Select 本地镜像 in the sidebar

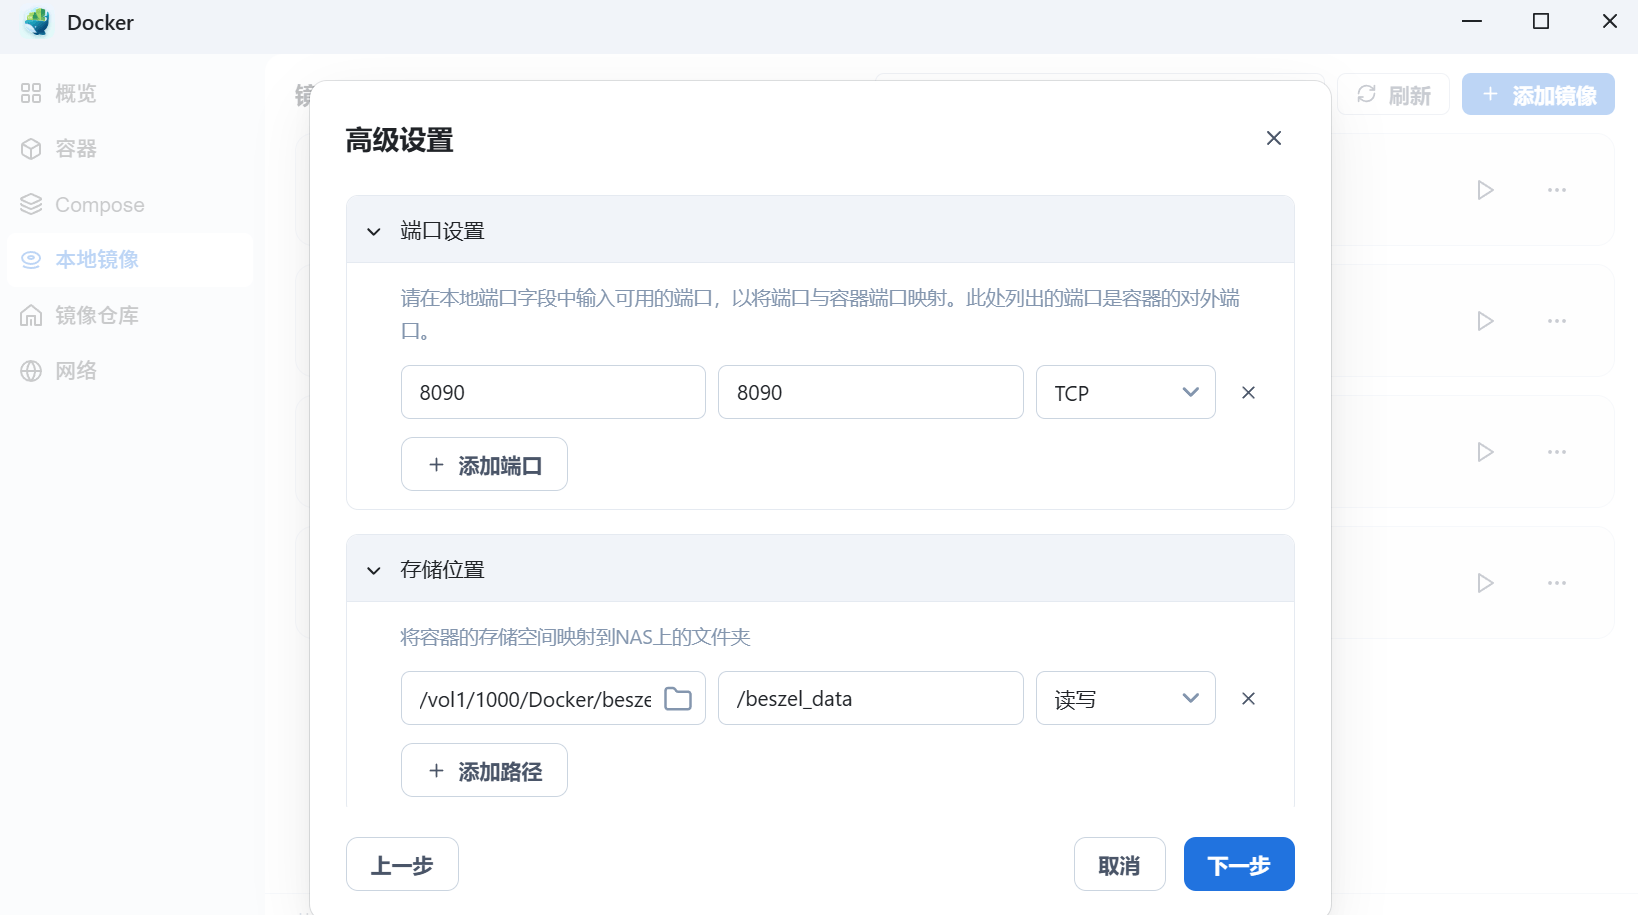coord(96,260)
